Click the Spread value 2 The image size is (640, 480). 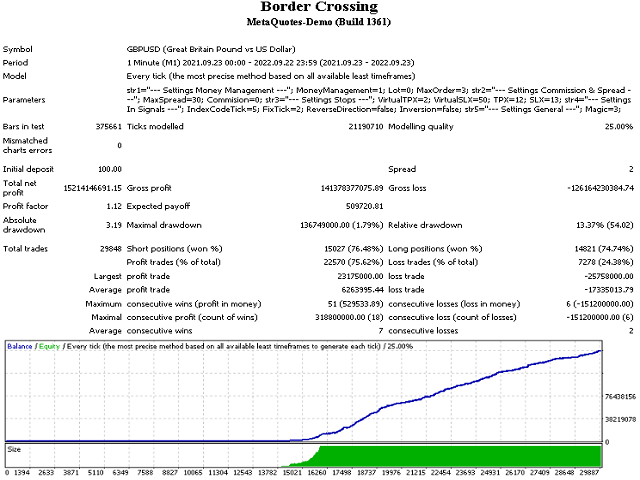[631, 169]
